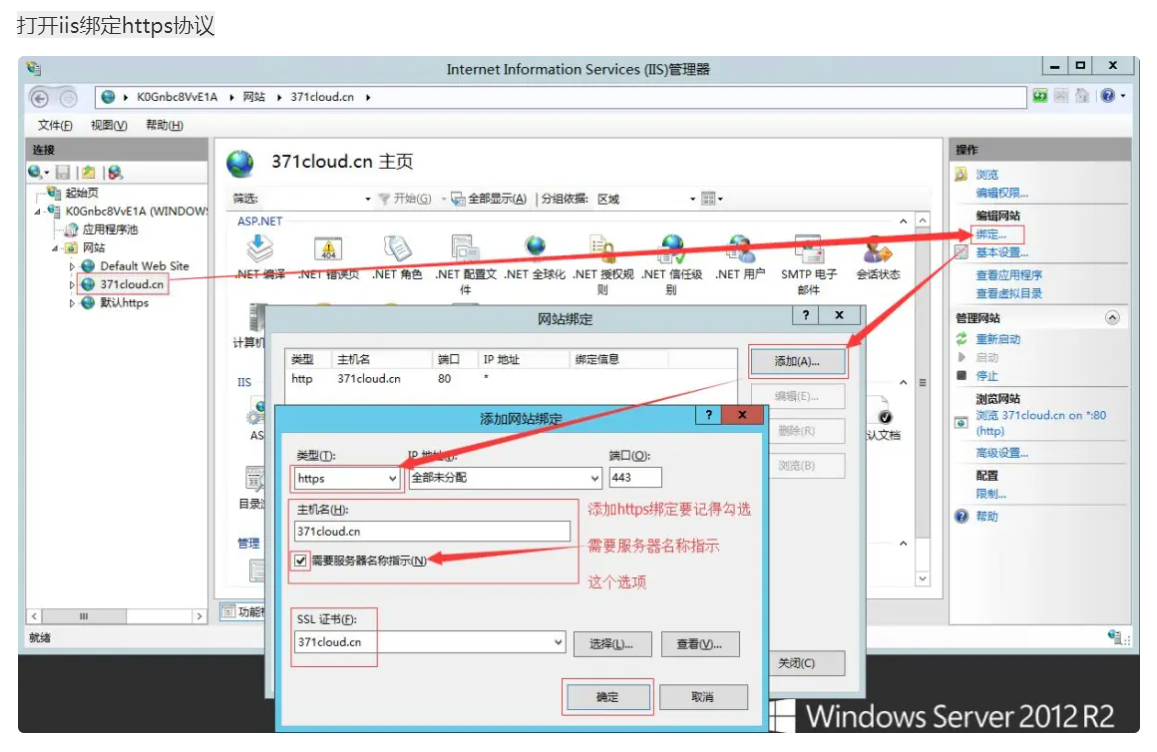Click 确定 in the 添加网站绑定 dialog

(607, 697)
